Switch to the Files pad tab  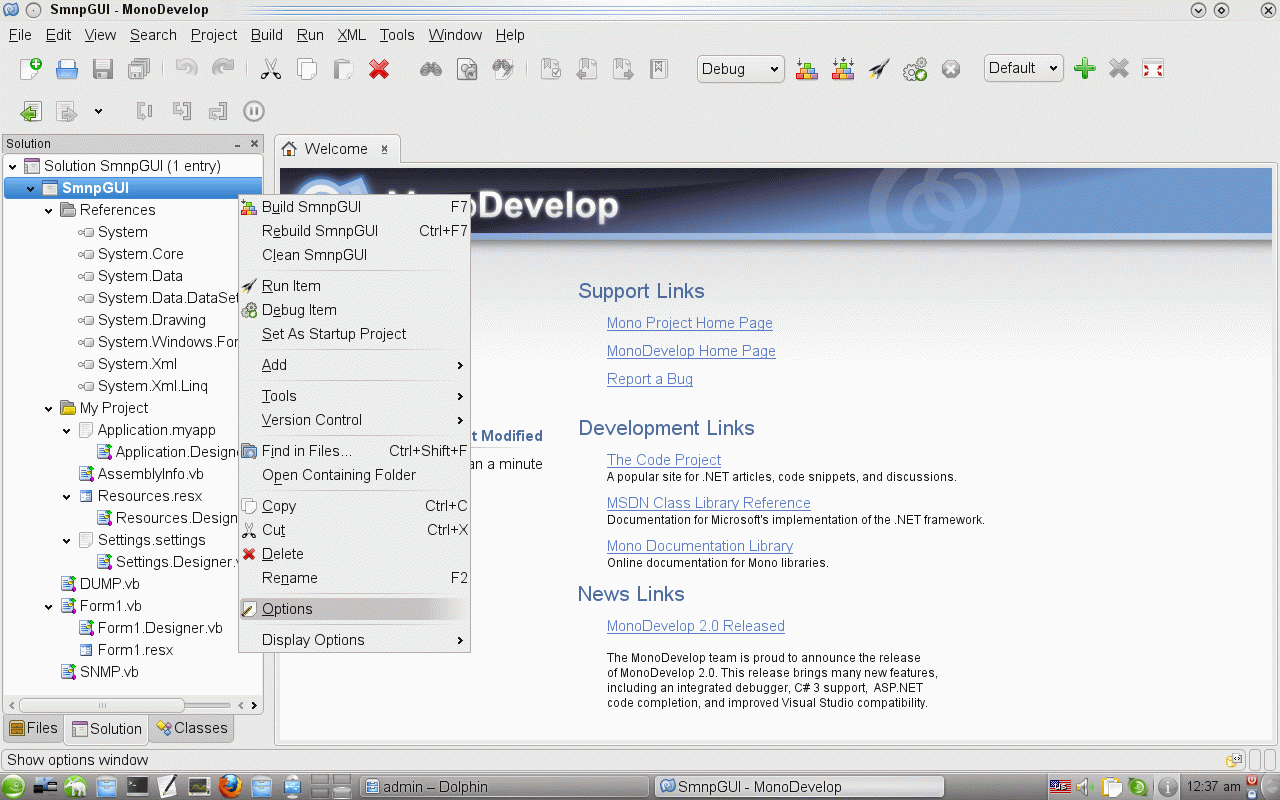pyautogui.click(x=34, y=728)
